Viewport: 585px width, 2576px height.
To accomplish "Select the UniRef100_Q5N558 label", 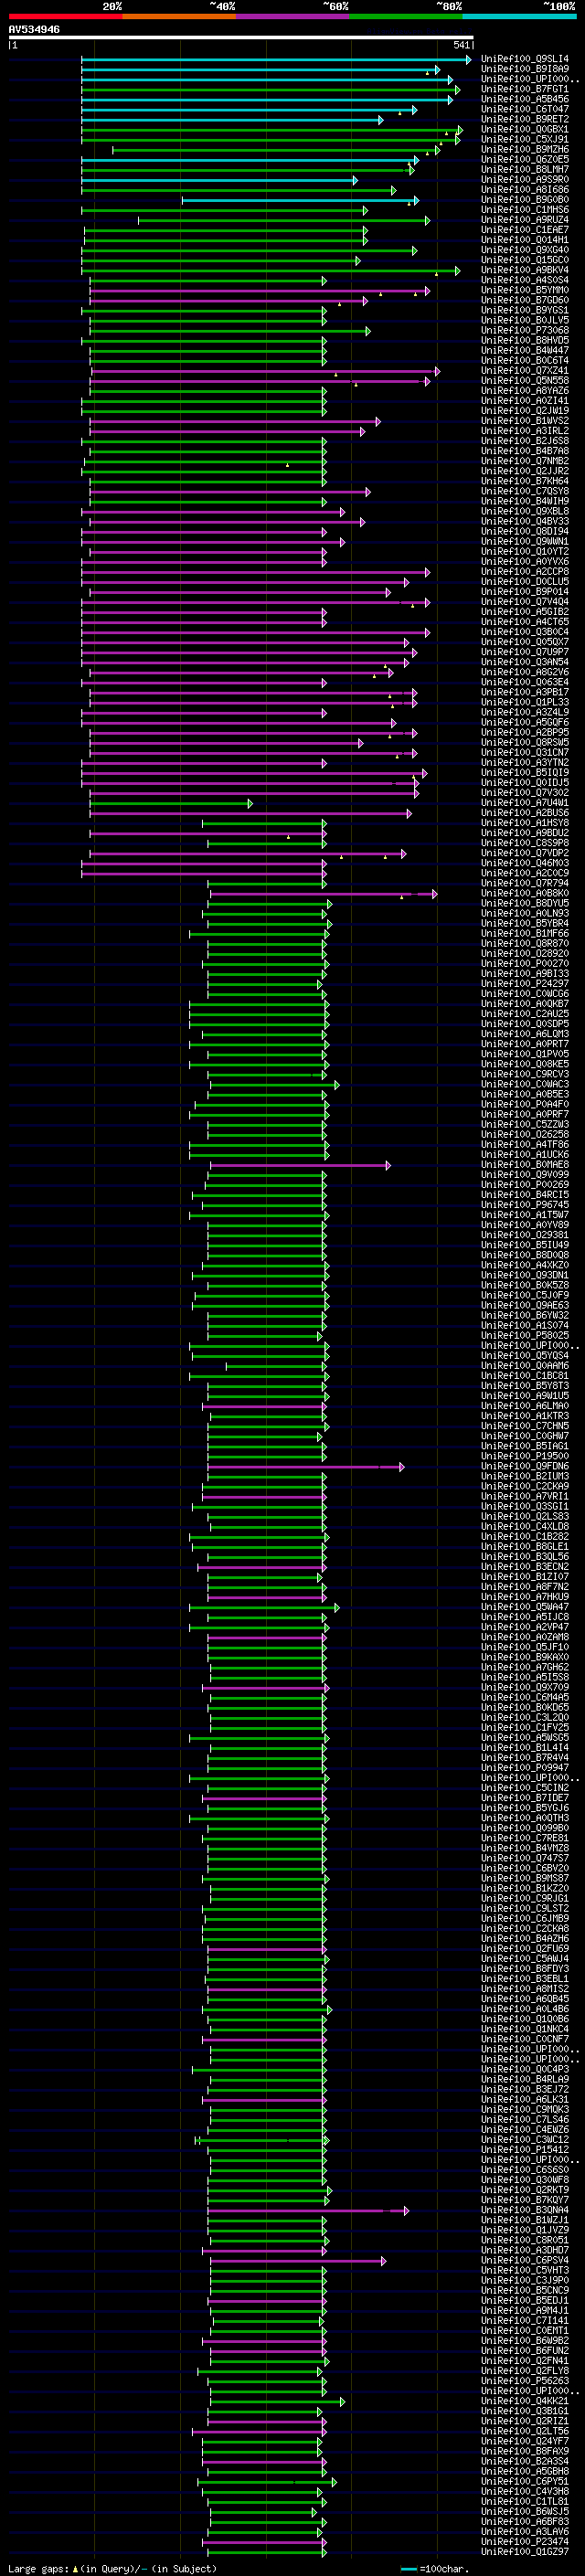I will click(x=525, y=380).
